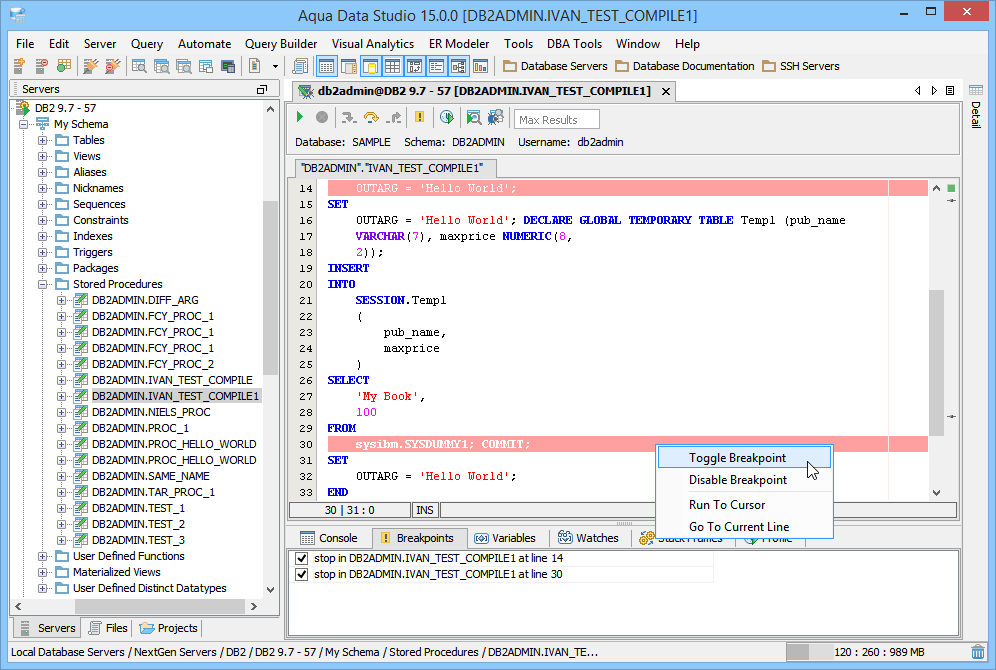Expand the User Defined Functions node
The height and width of the screenshot is (670, 996).
(43, 556)
